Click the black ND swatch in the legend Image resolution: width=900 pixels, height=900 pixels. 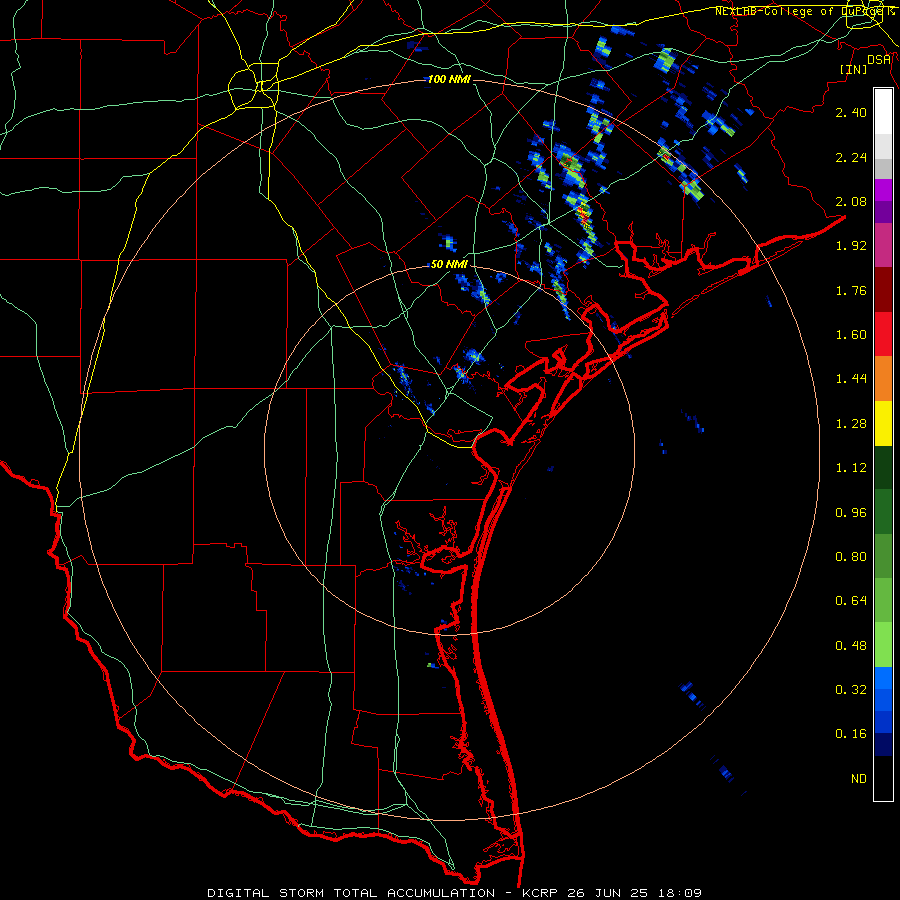(x=883, y=778)
